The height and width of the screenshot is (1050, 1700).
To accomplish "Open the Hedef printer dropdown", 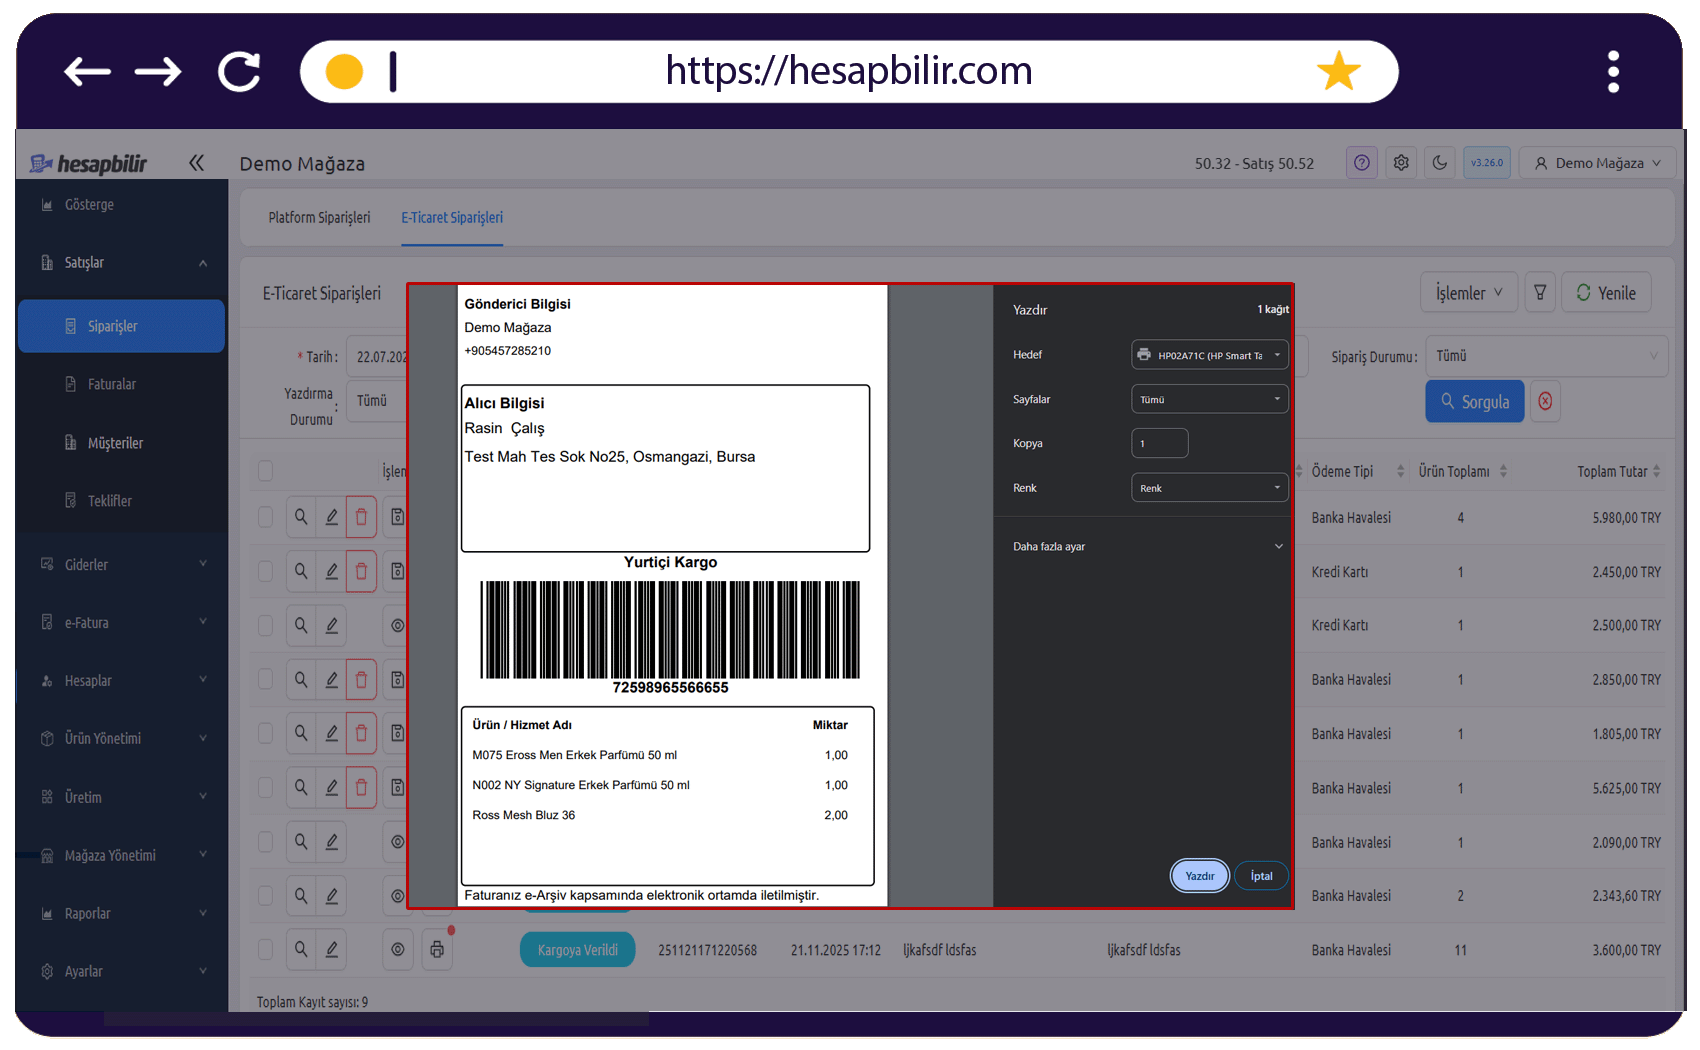I will click(1209, 355).
